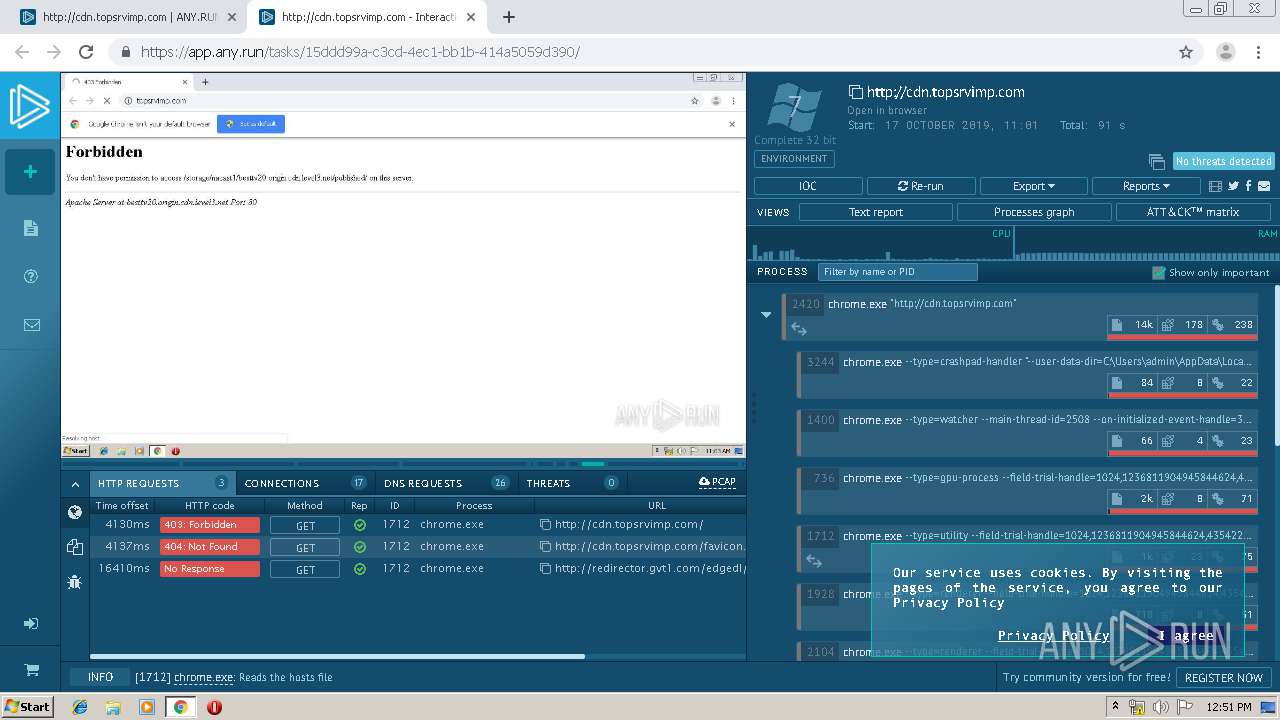The width and height of the screenshot is (1280, 720).
Task: Switch to Threats tab
Action: point(573,483)
